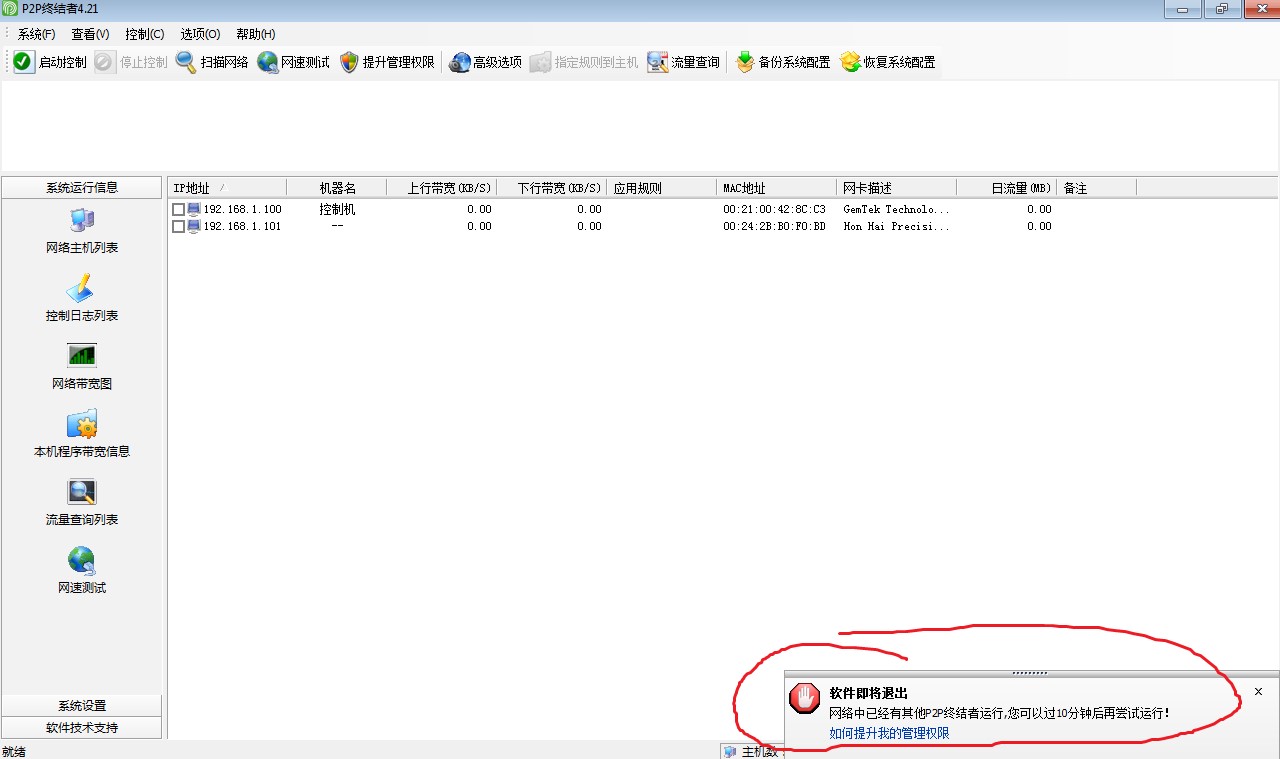Image resolution: width=1280 pixels, height=759 pixels.
Task: Click the P2P终结者 title bar app icon
Action: [x=10, y=9]
